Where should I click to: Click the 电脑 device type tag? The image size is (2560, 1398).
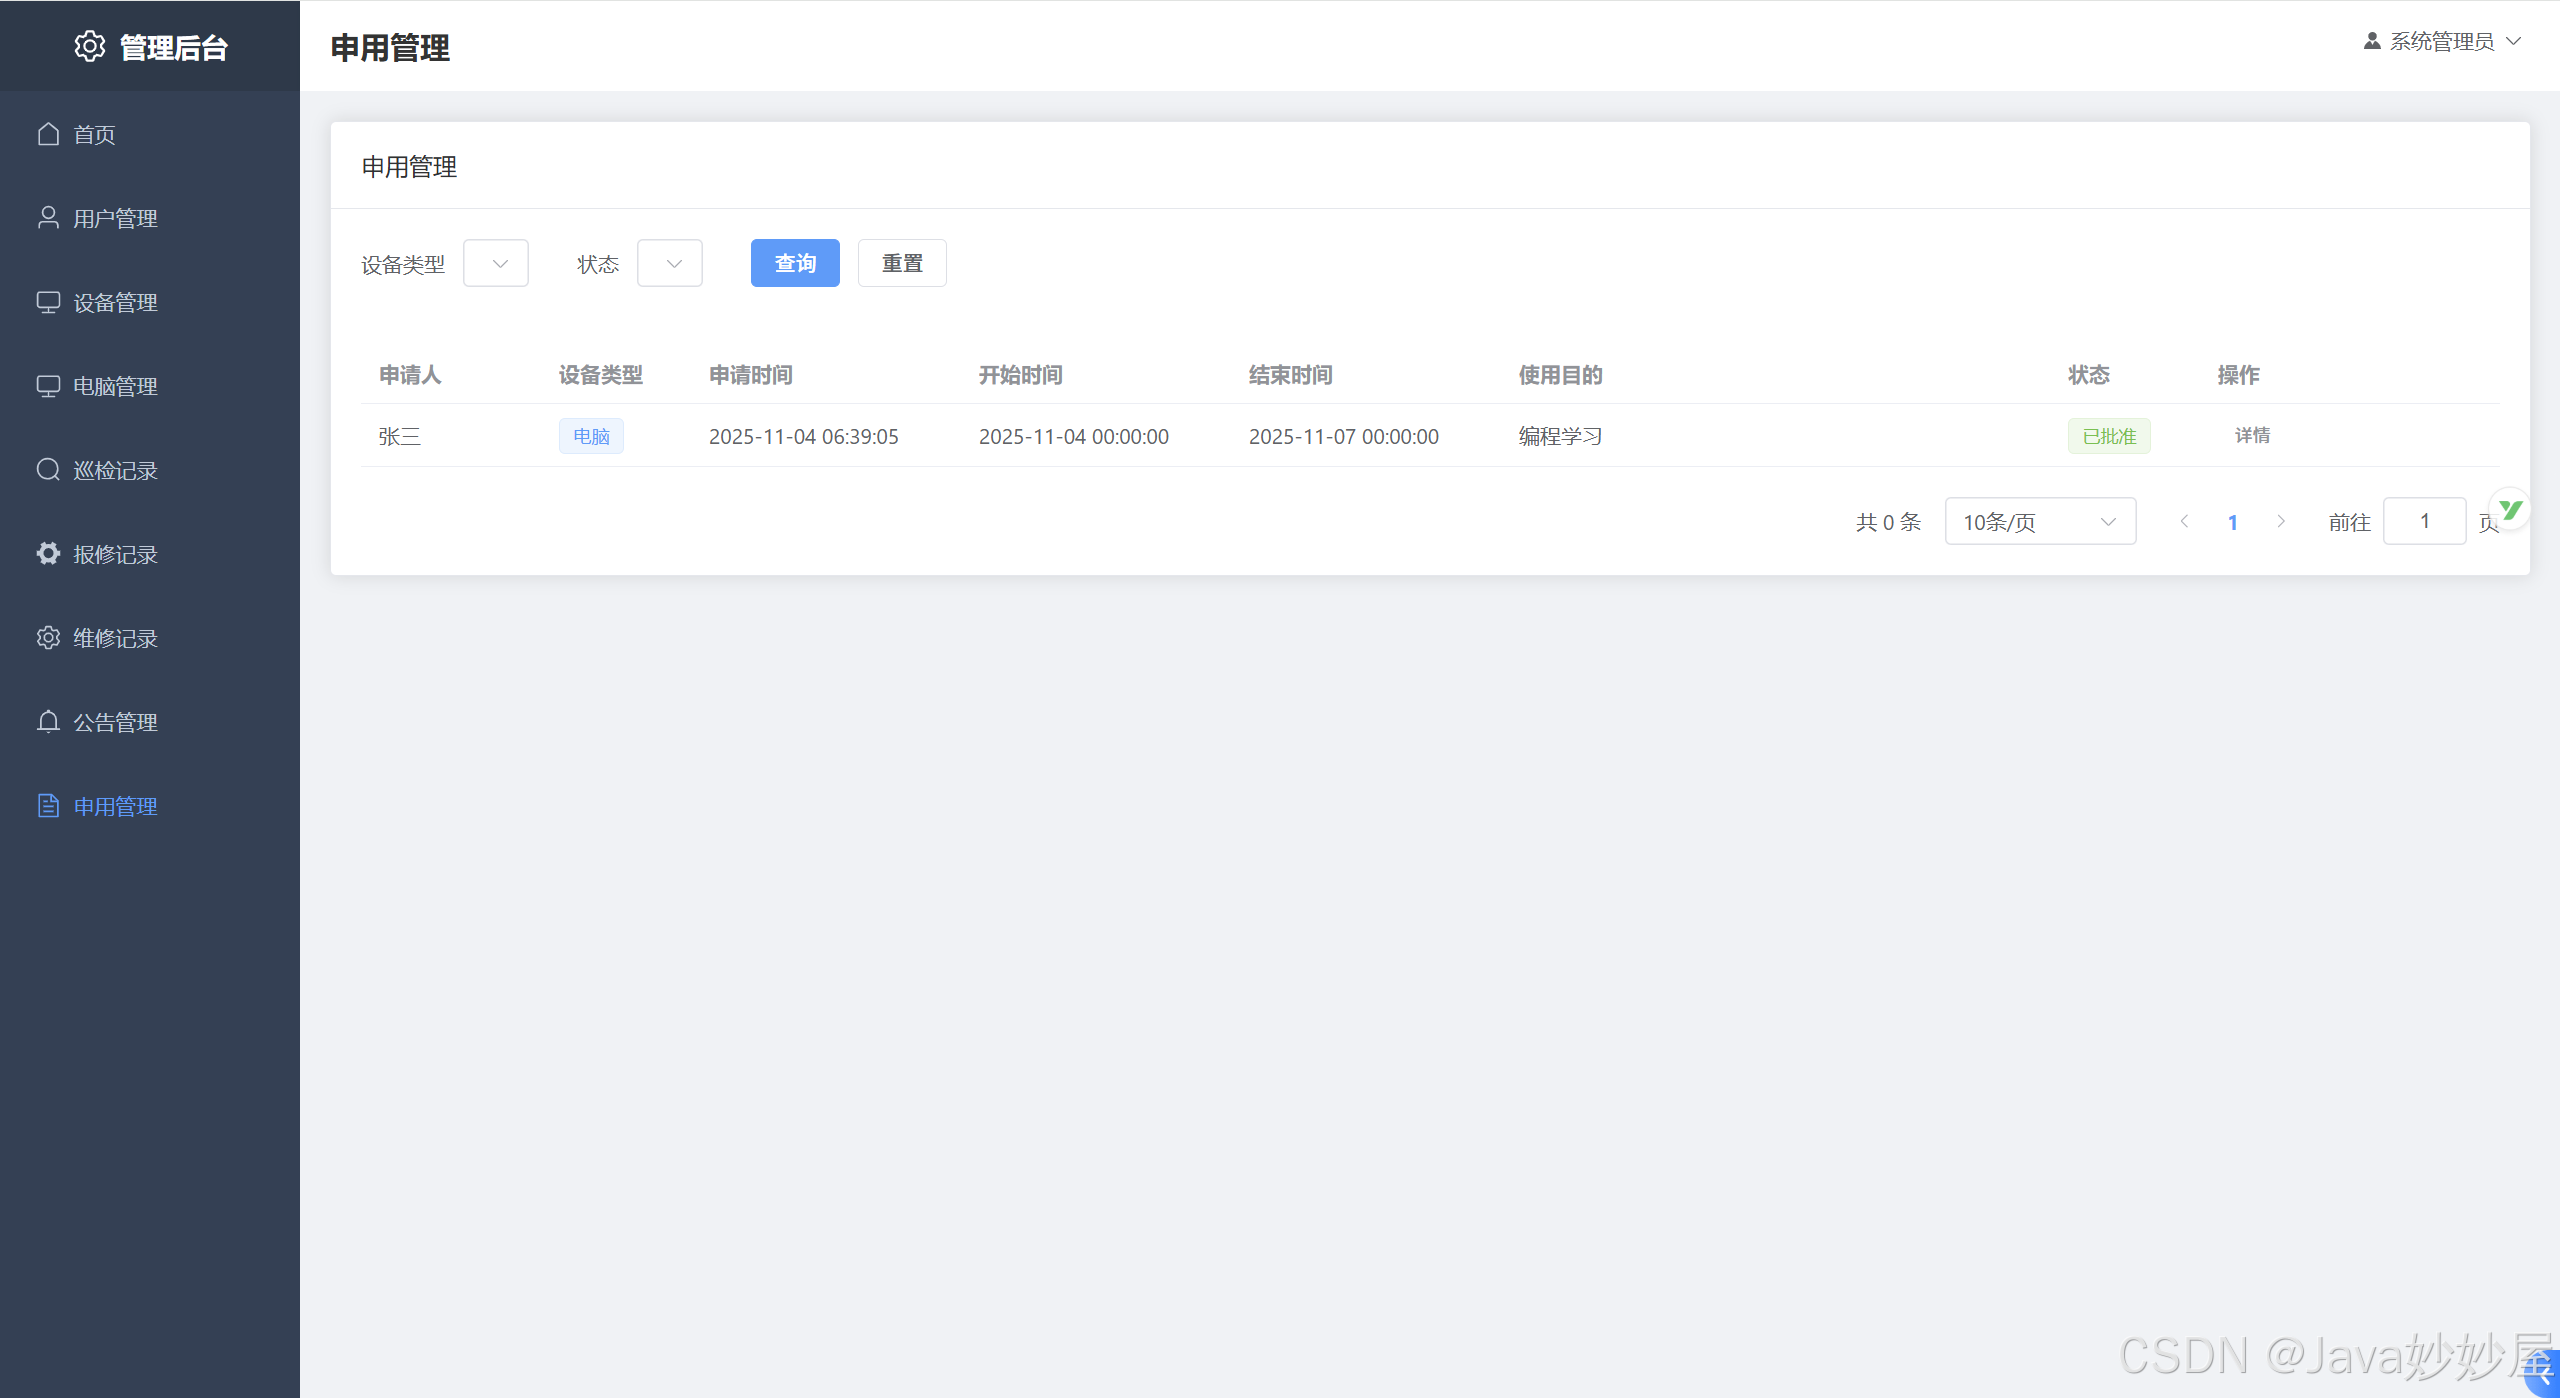click(591, 436)
